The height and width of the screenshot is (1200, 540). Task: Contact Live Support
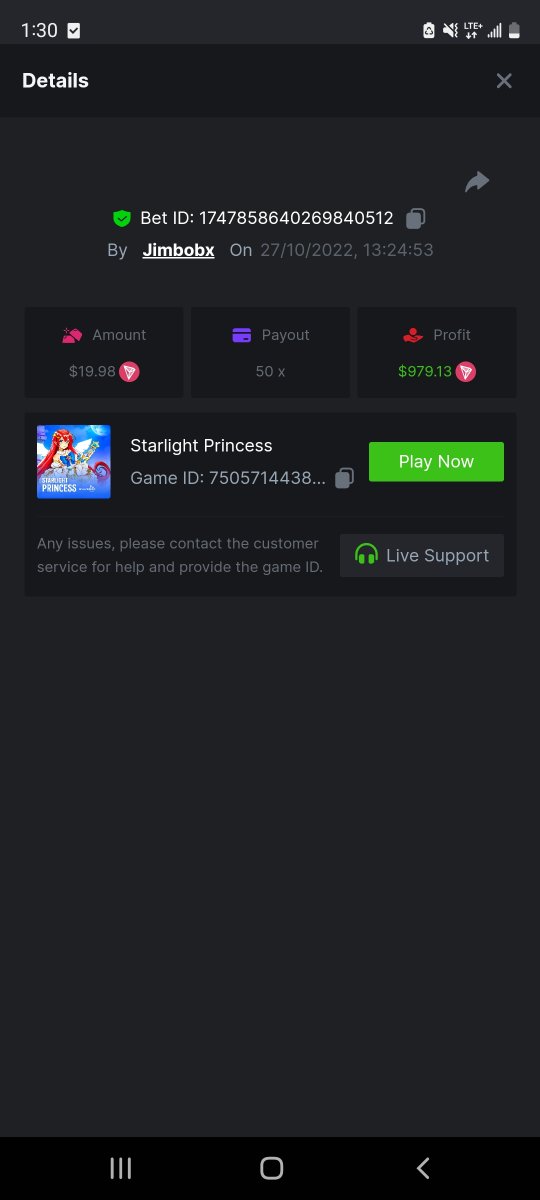click(x=422, y=555)
